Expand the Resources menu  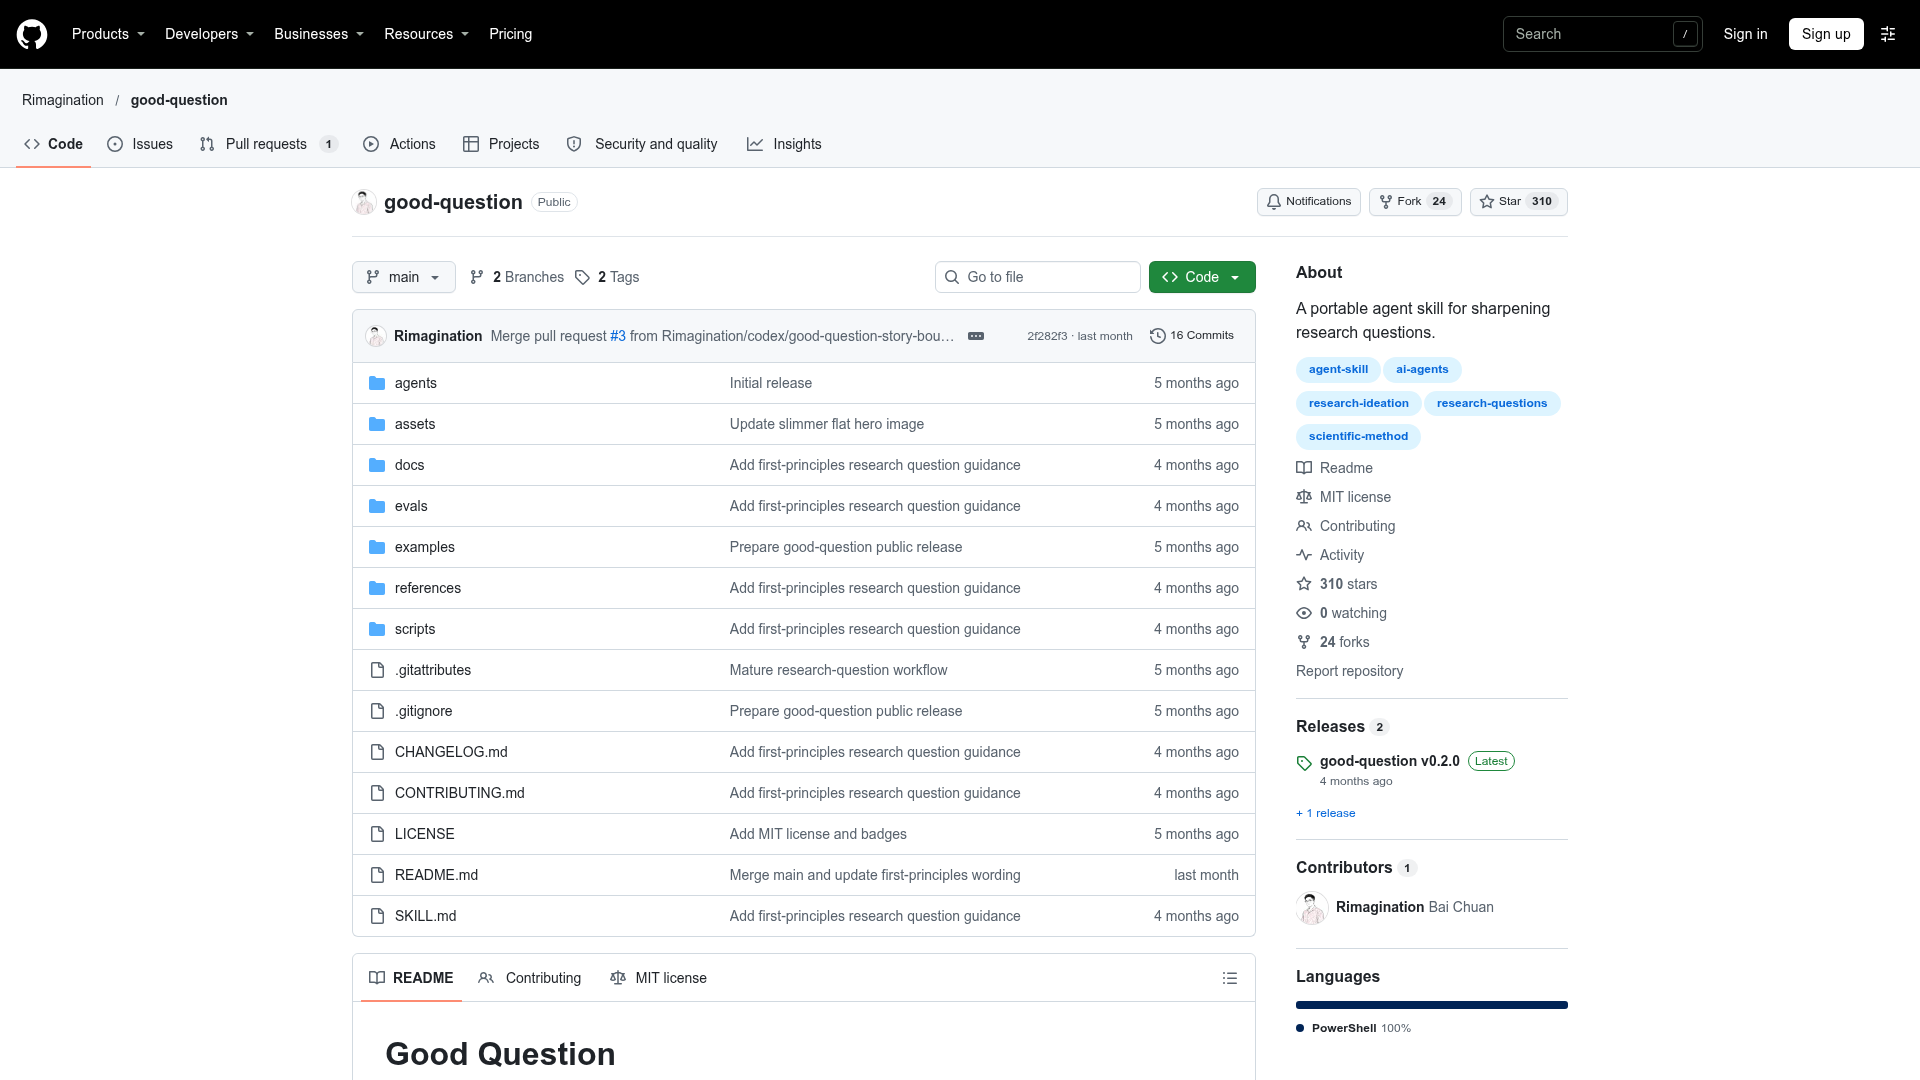coord(426,34)
